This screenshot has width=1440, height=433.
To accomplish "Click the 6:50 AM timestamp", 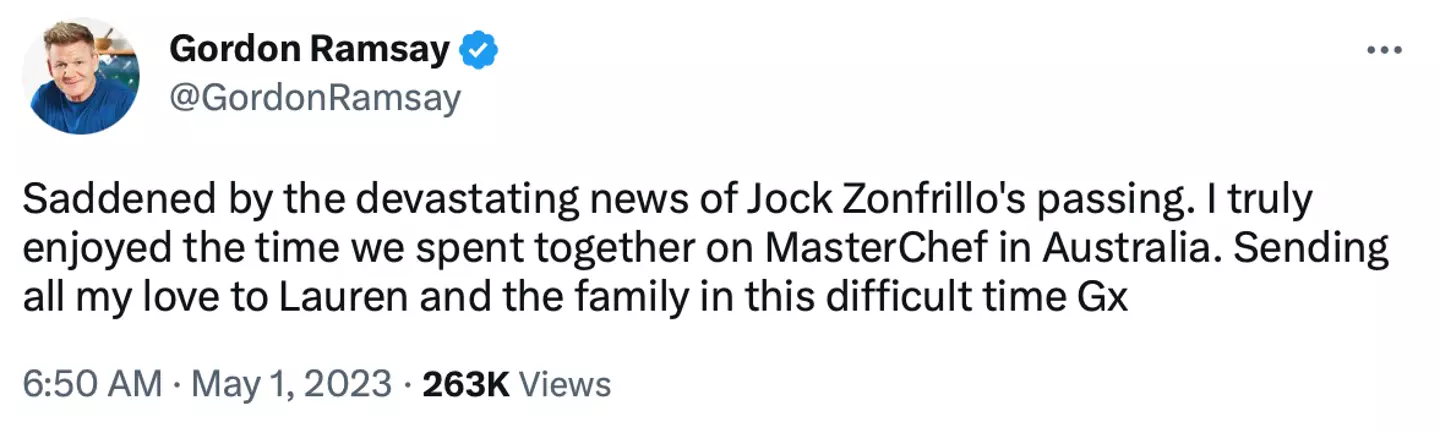I will [91, 384].
